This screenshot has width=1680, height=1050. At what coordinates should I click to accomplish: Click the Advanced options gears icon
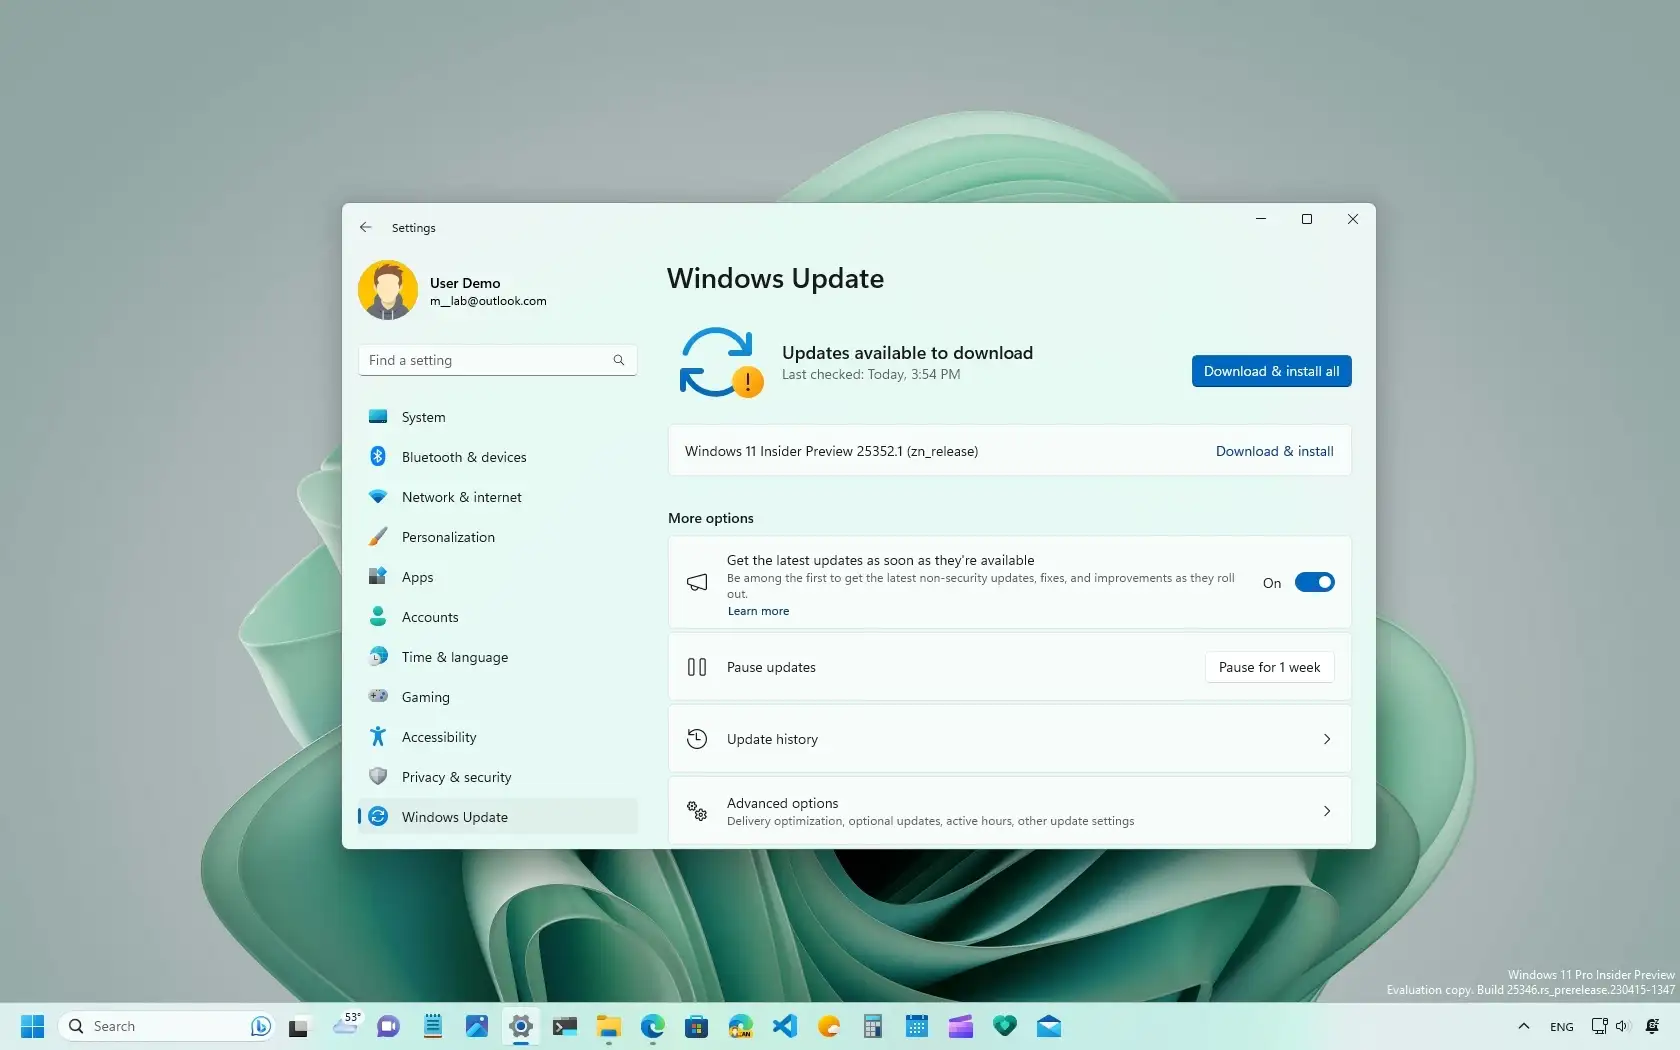(x=697, y=811)
